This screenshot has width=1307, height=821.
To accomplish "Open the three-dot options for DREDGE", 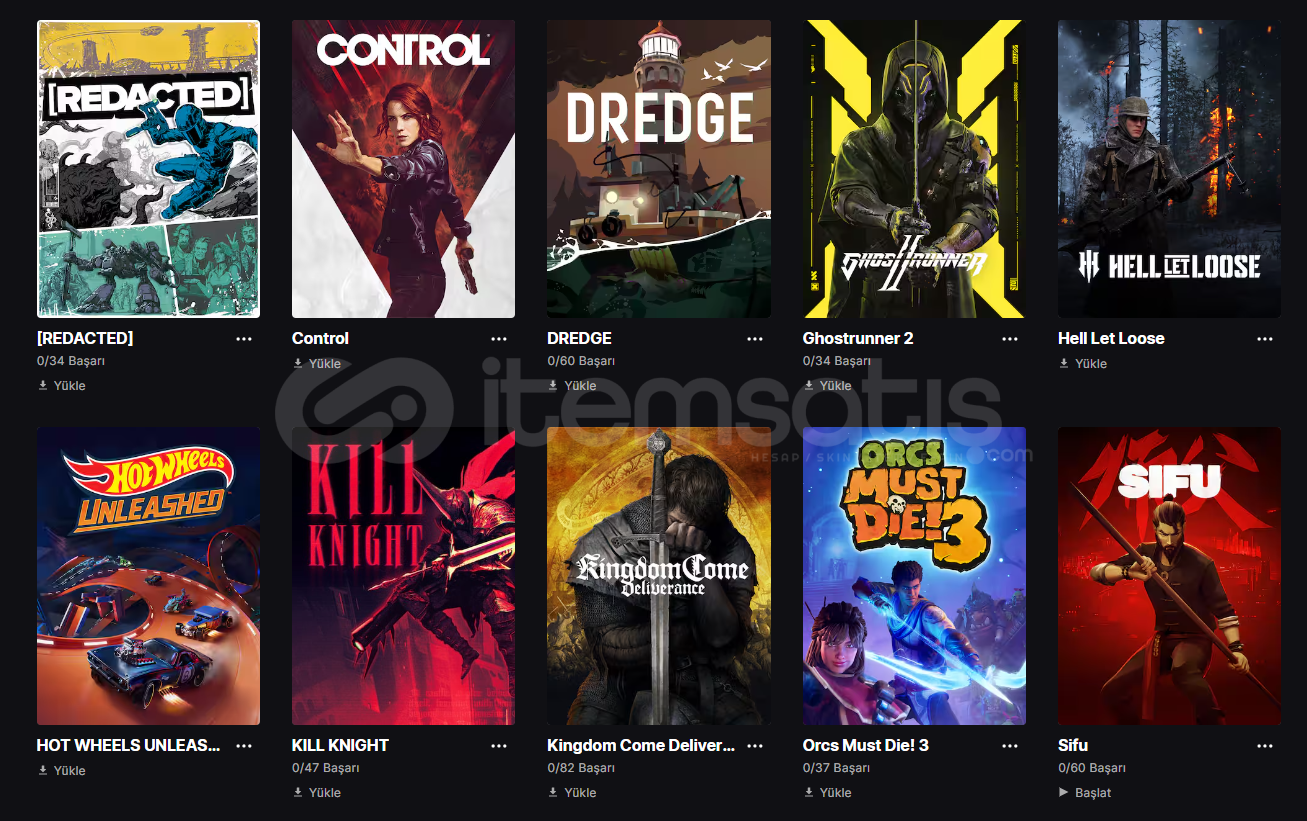I will point(755,339).
